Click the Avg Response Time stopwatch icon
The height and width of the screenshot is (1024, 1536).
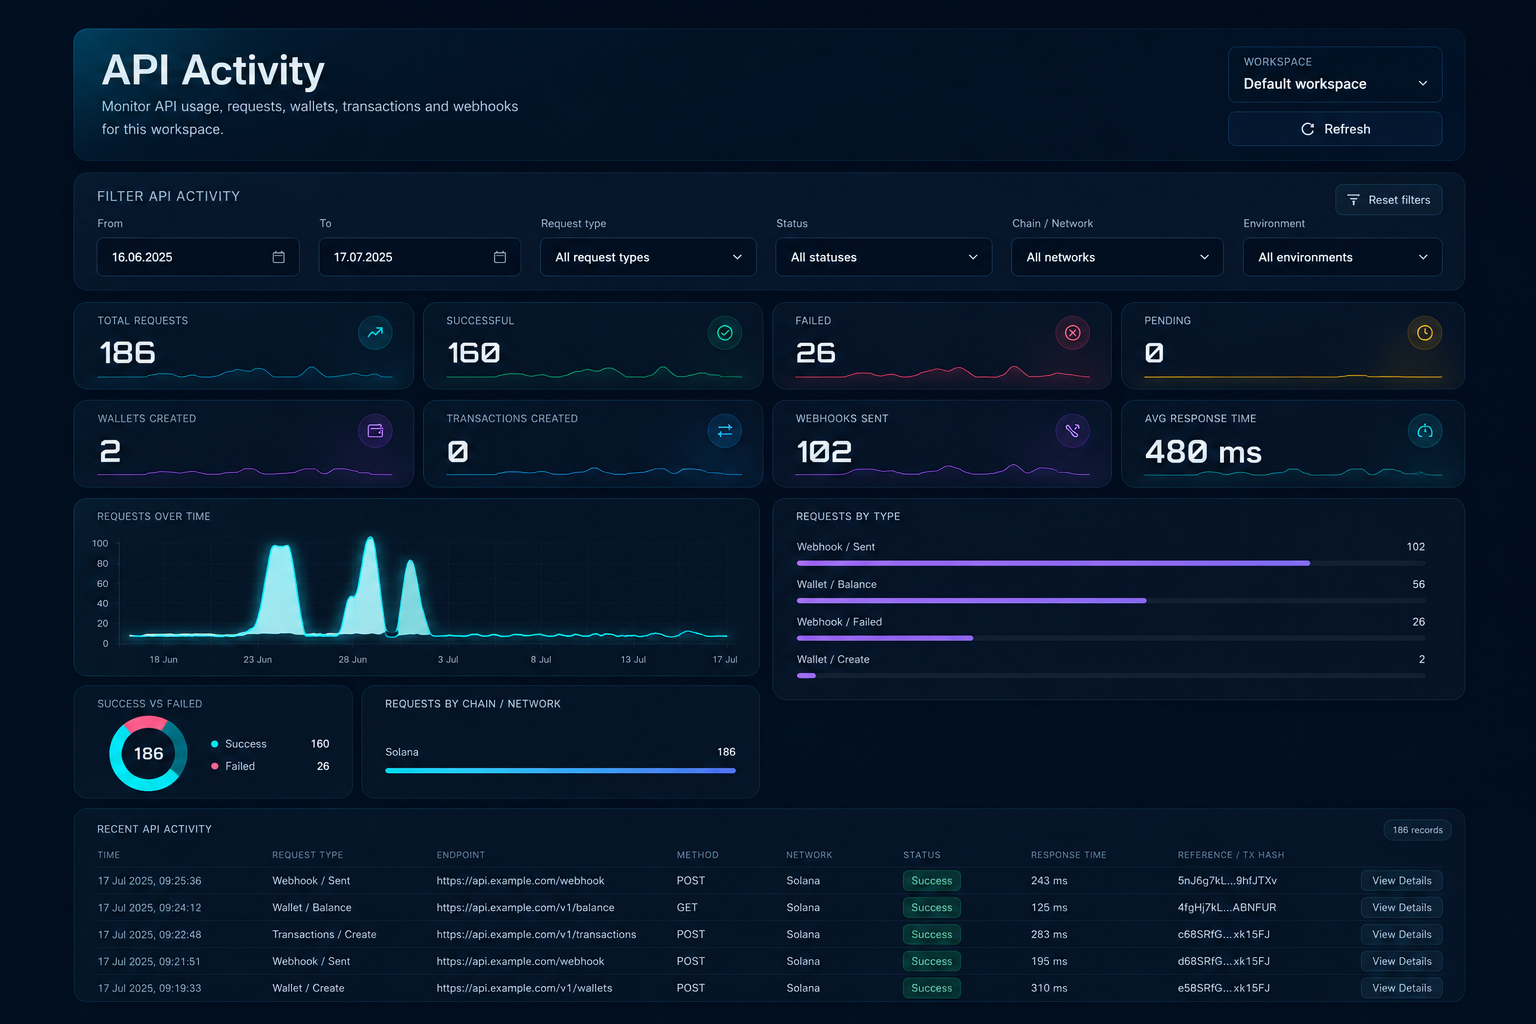point(1425,431)
